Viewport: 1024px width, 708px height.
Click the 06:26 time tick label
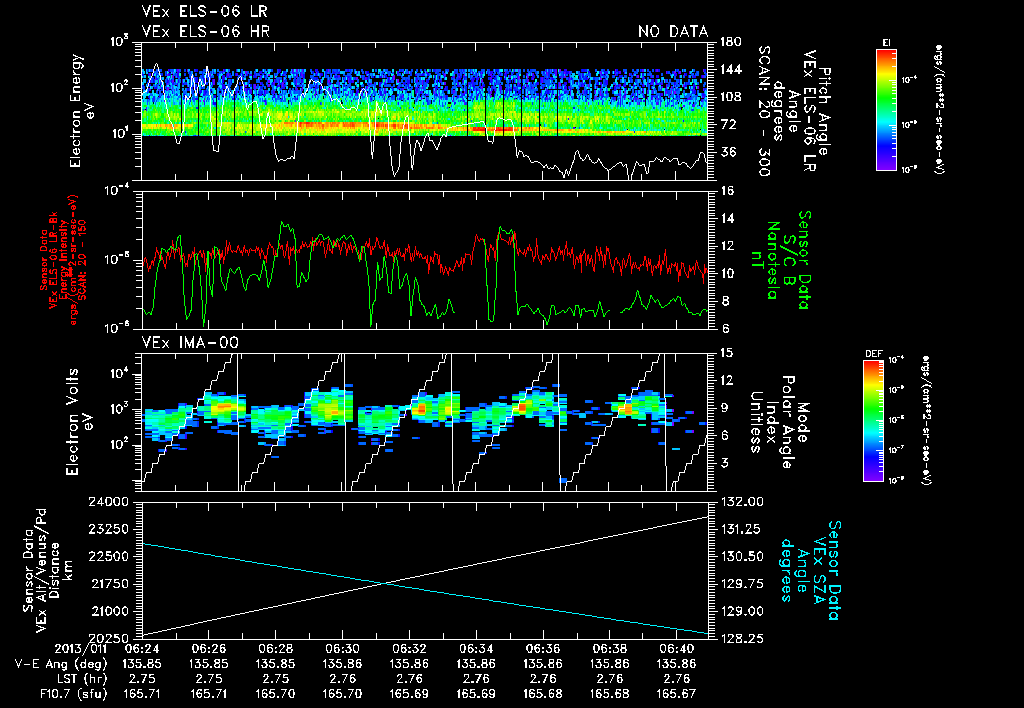208,649
